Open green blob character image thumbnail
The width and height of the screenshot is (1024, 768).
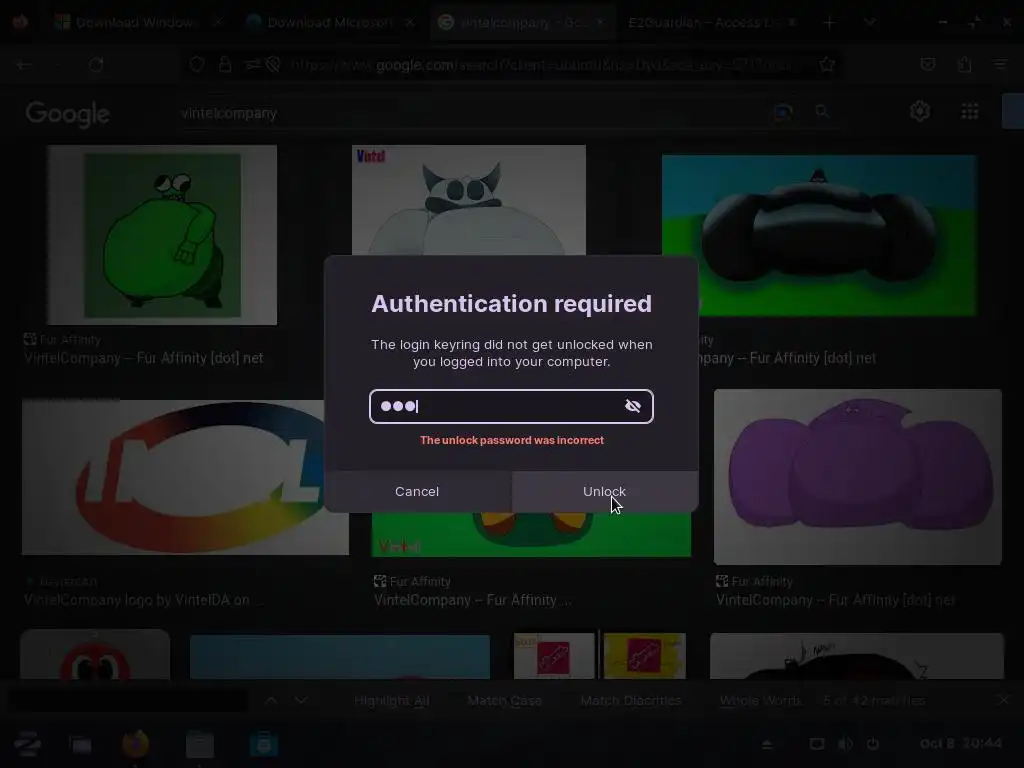162,235
